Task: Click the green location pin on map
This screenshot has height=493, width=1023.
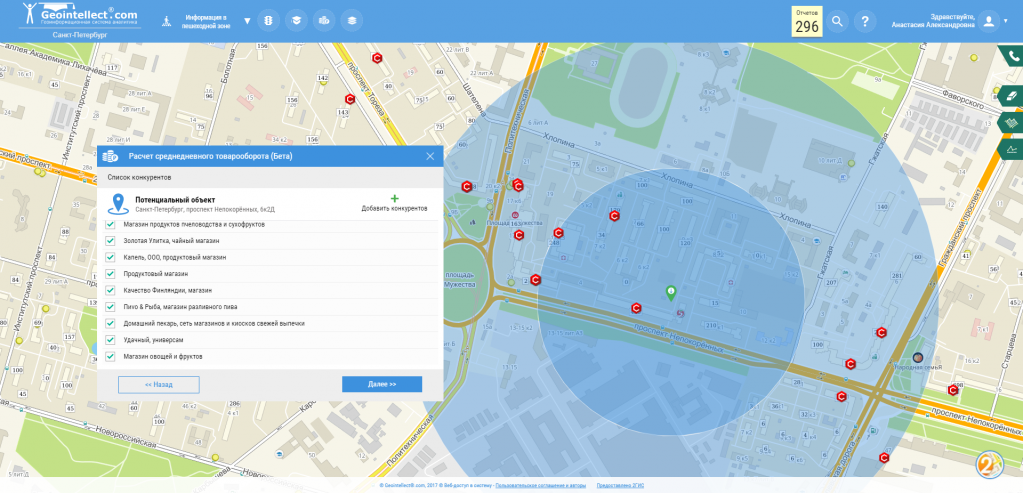Action: [x=671, y=292]
